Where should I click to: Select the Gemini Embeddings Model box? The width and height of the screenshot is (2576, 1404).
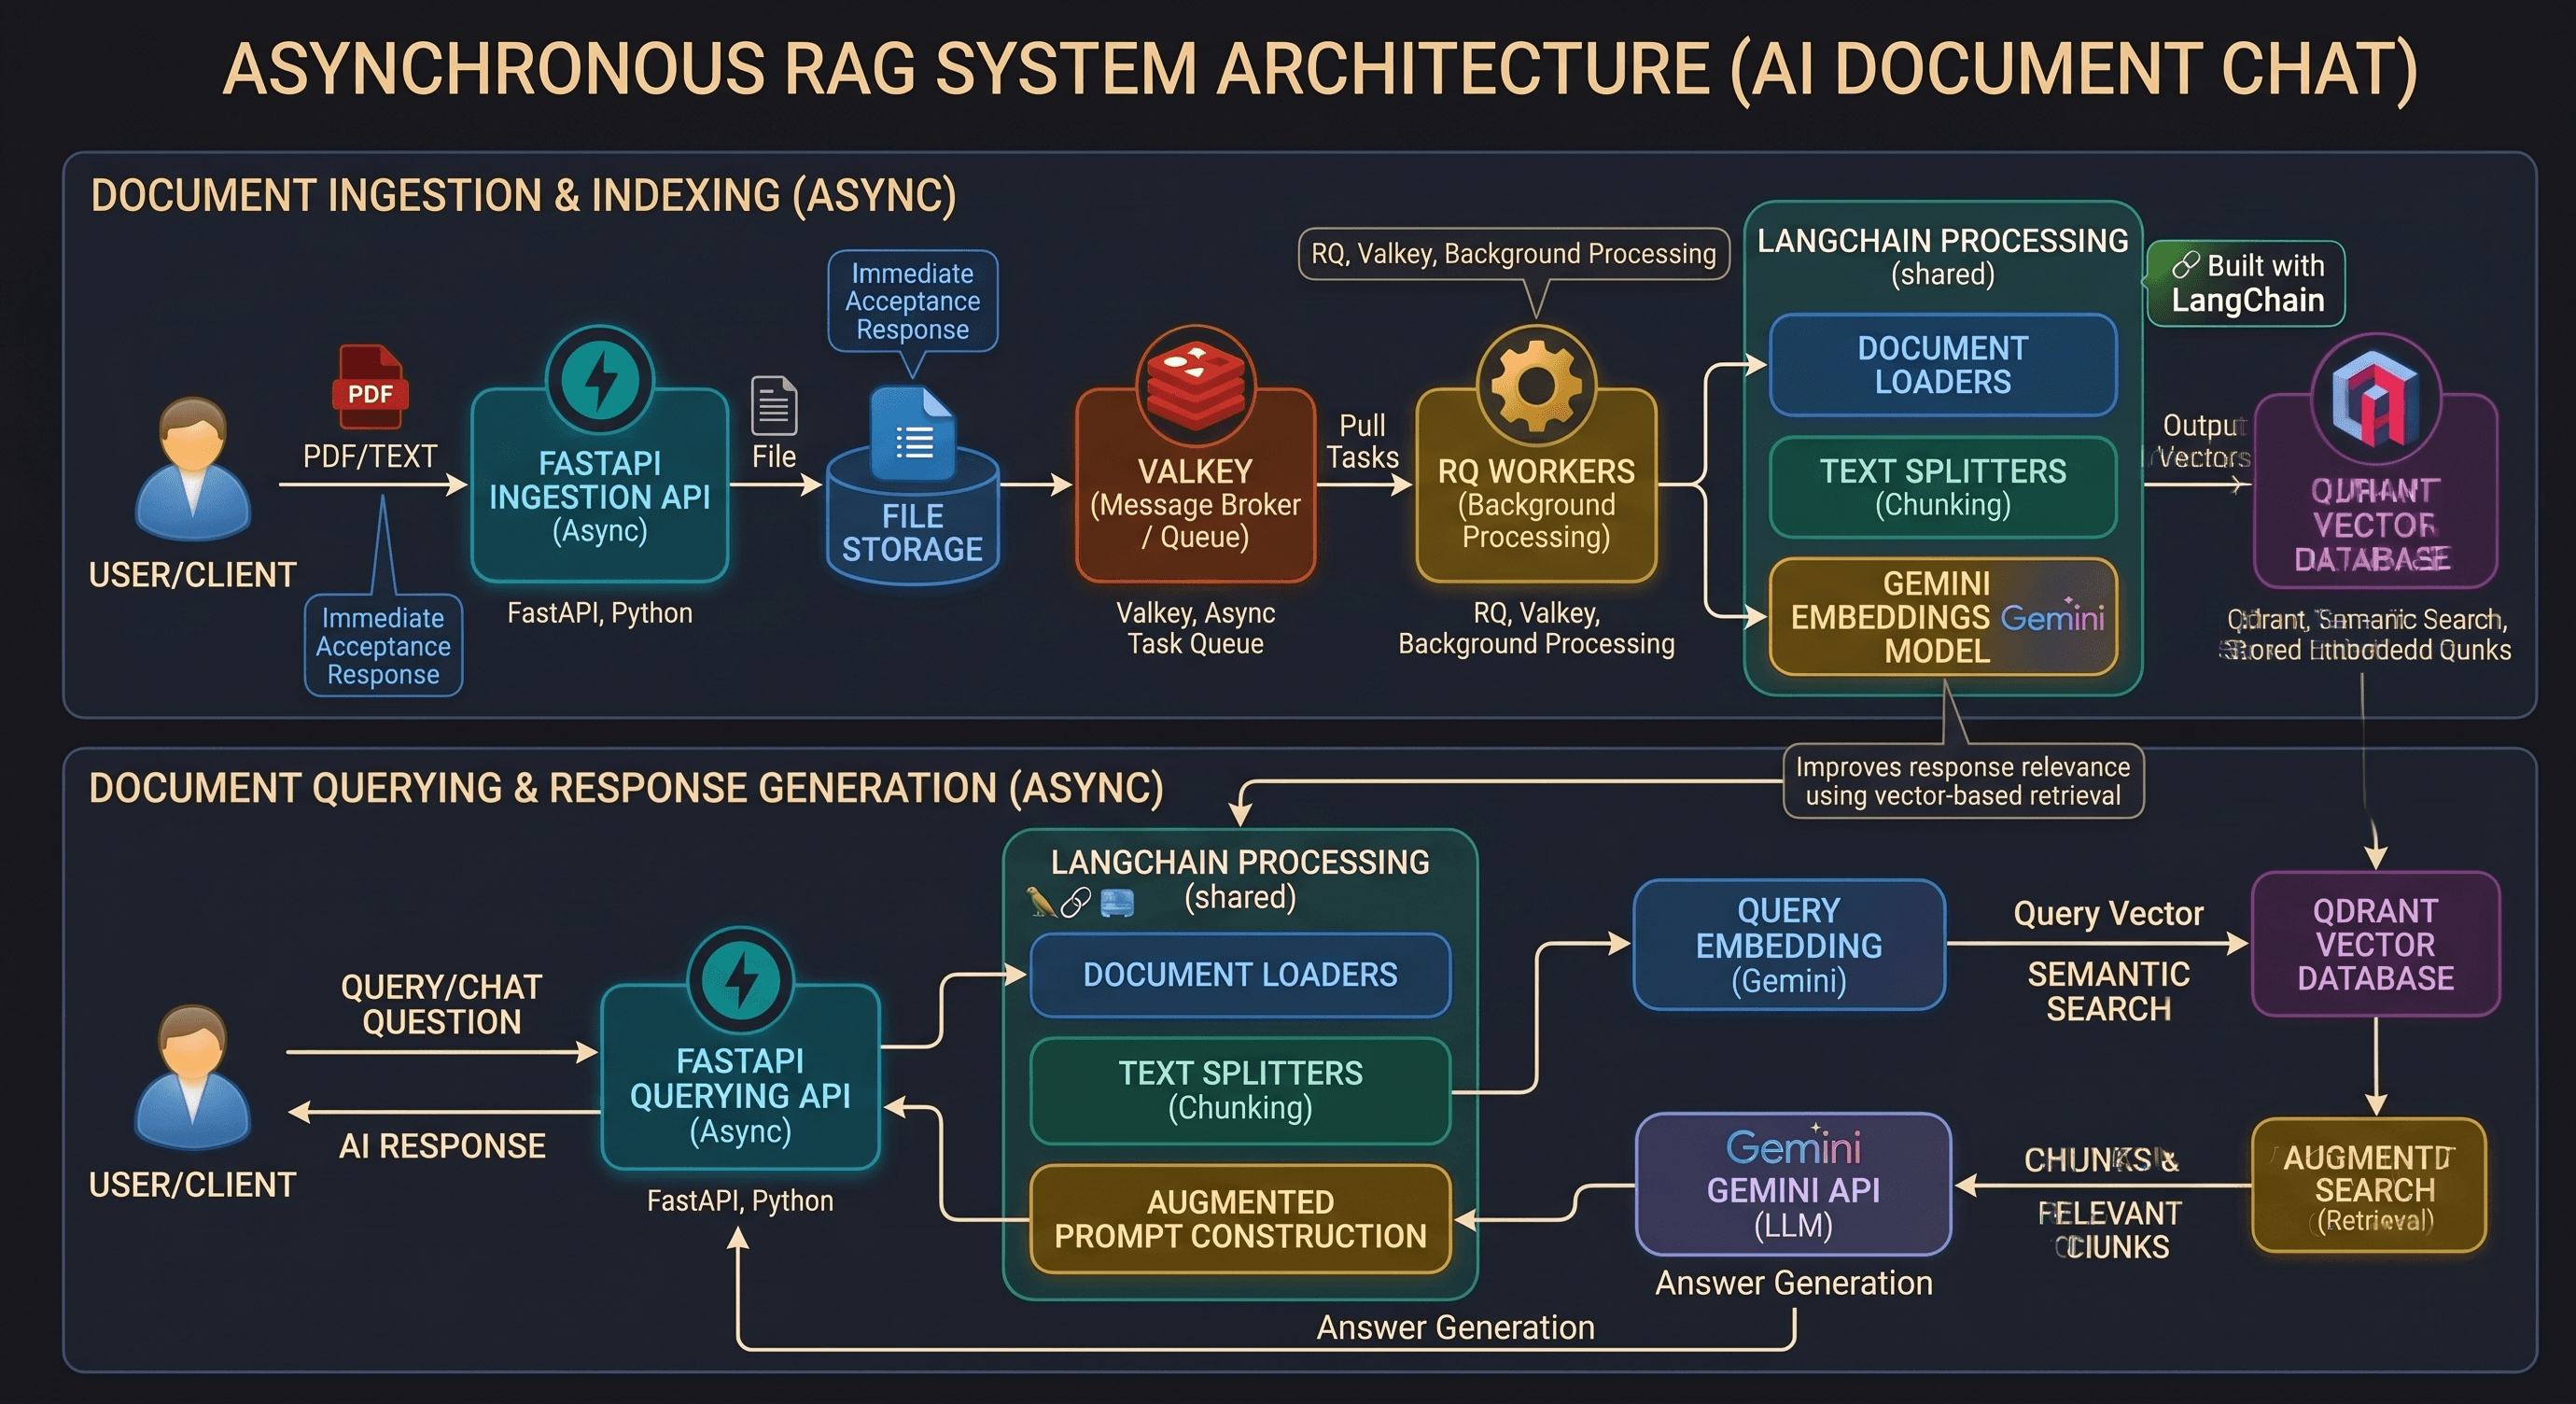click(x=1943, y=617)
